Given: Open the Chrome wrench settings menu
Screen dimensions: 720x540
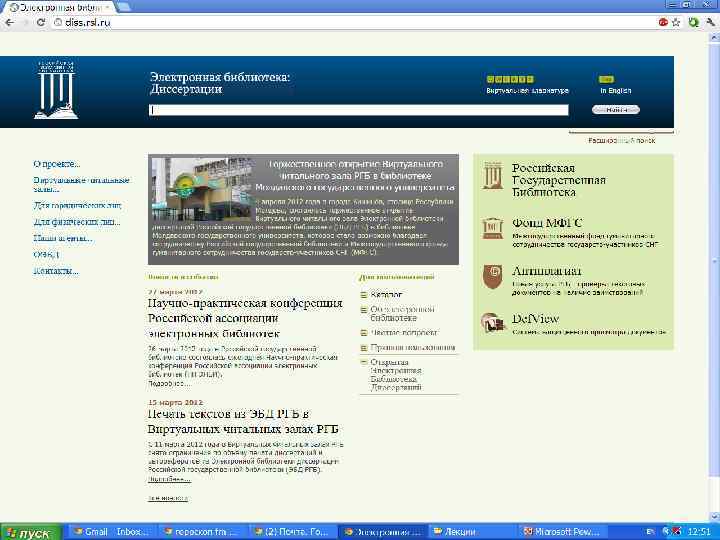Looking at the screenshot, I should point(711,22).
